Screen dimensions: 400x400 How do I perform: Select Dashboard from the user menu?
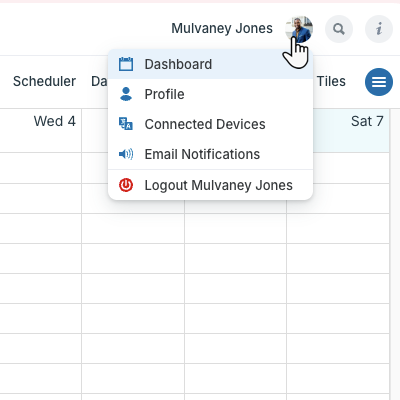(x=211, y=64)
